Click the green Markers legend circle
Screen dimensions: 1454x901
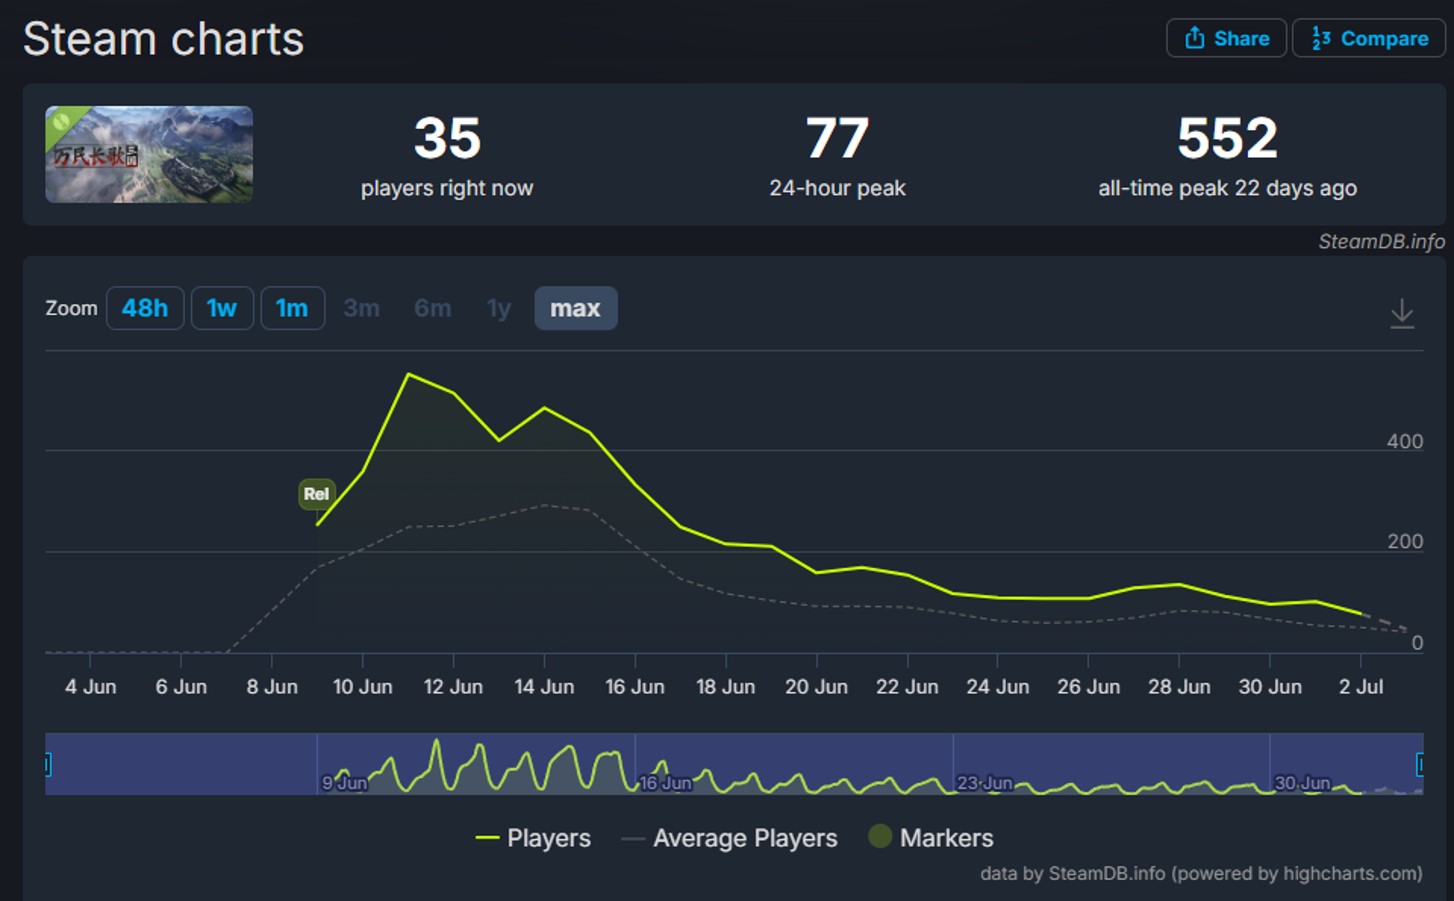(x=880, y=836)
